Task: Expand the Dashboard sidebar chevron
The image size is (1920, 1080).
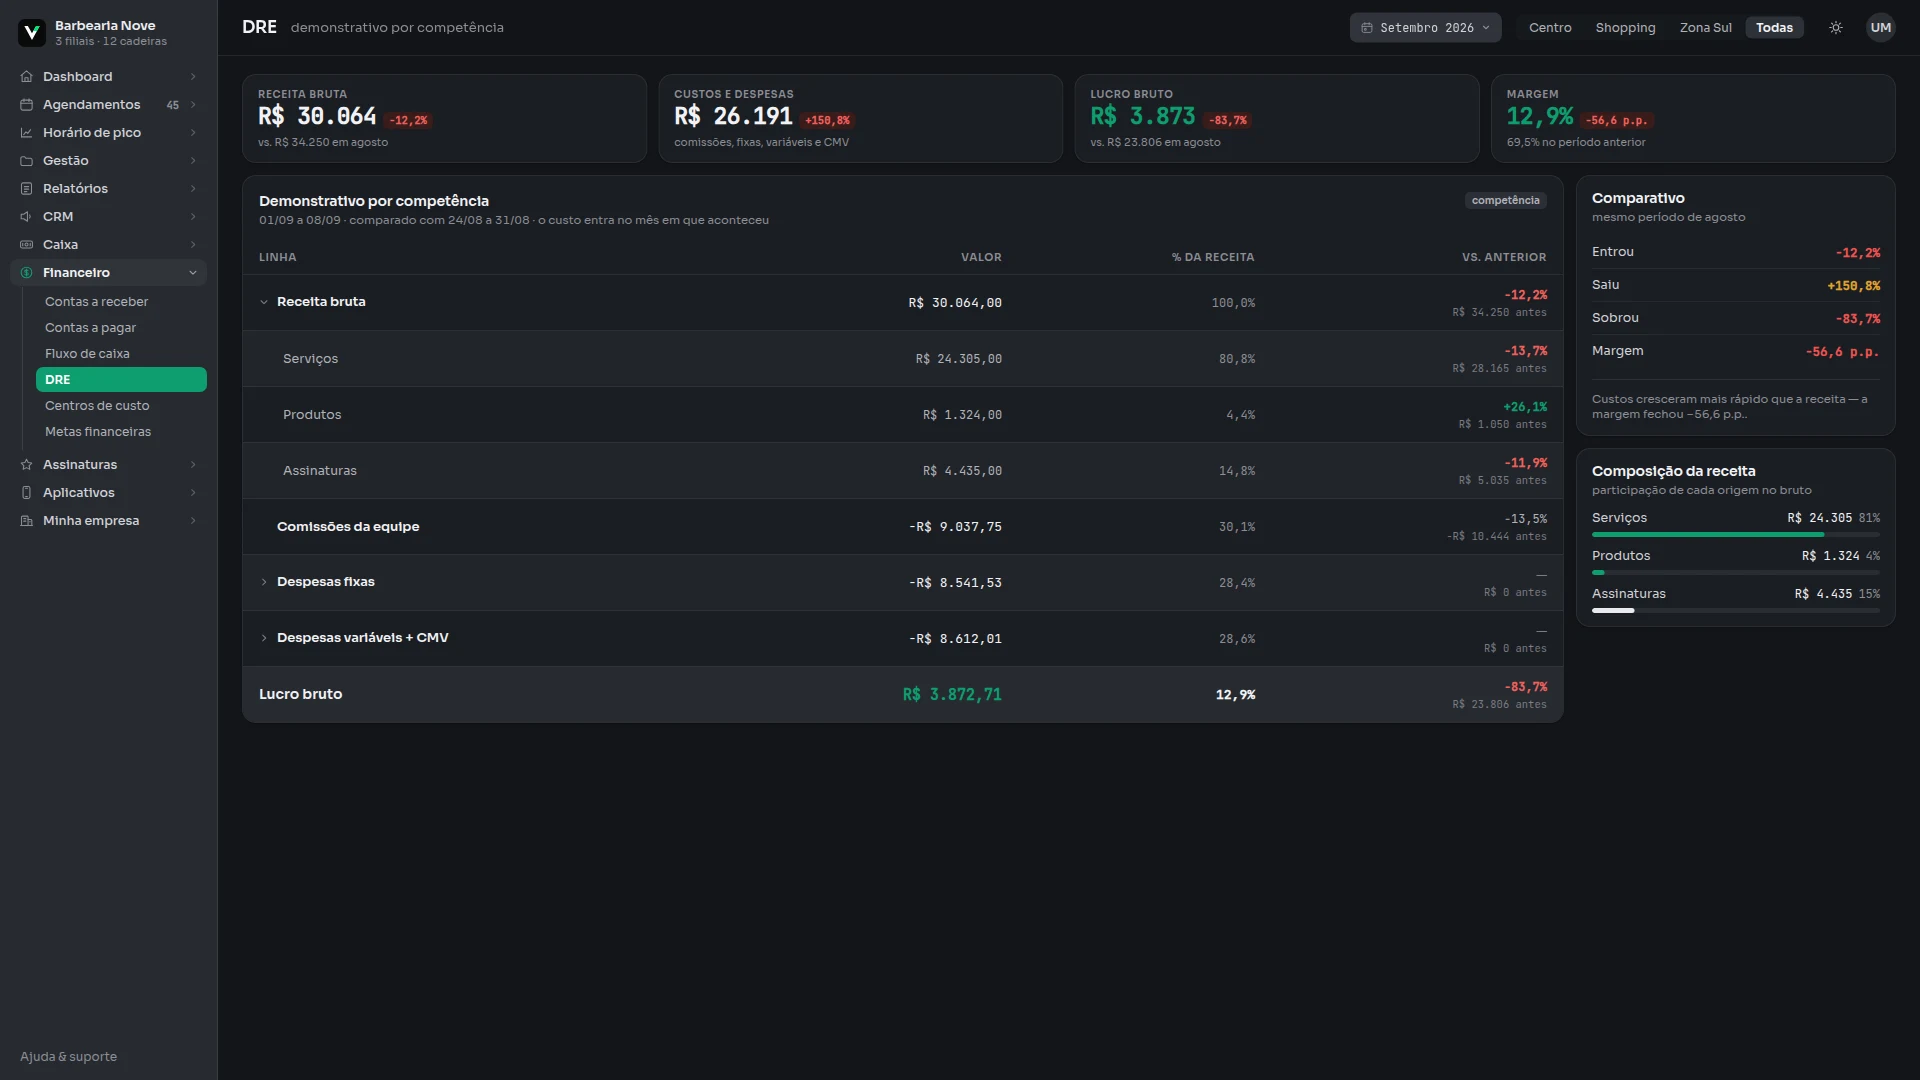Action: click(193, 77)
